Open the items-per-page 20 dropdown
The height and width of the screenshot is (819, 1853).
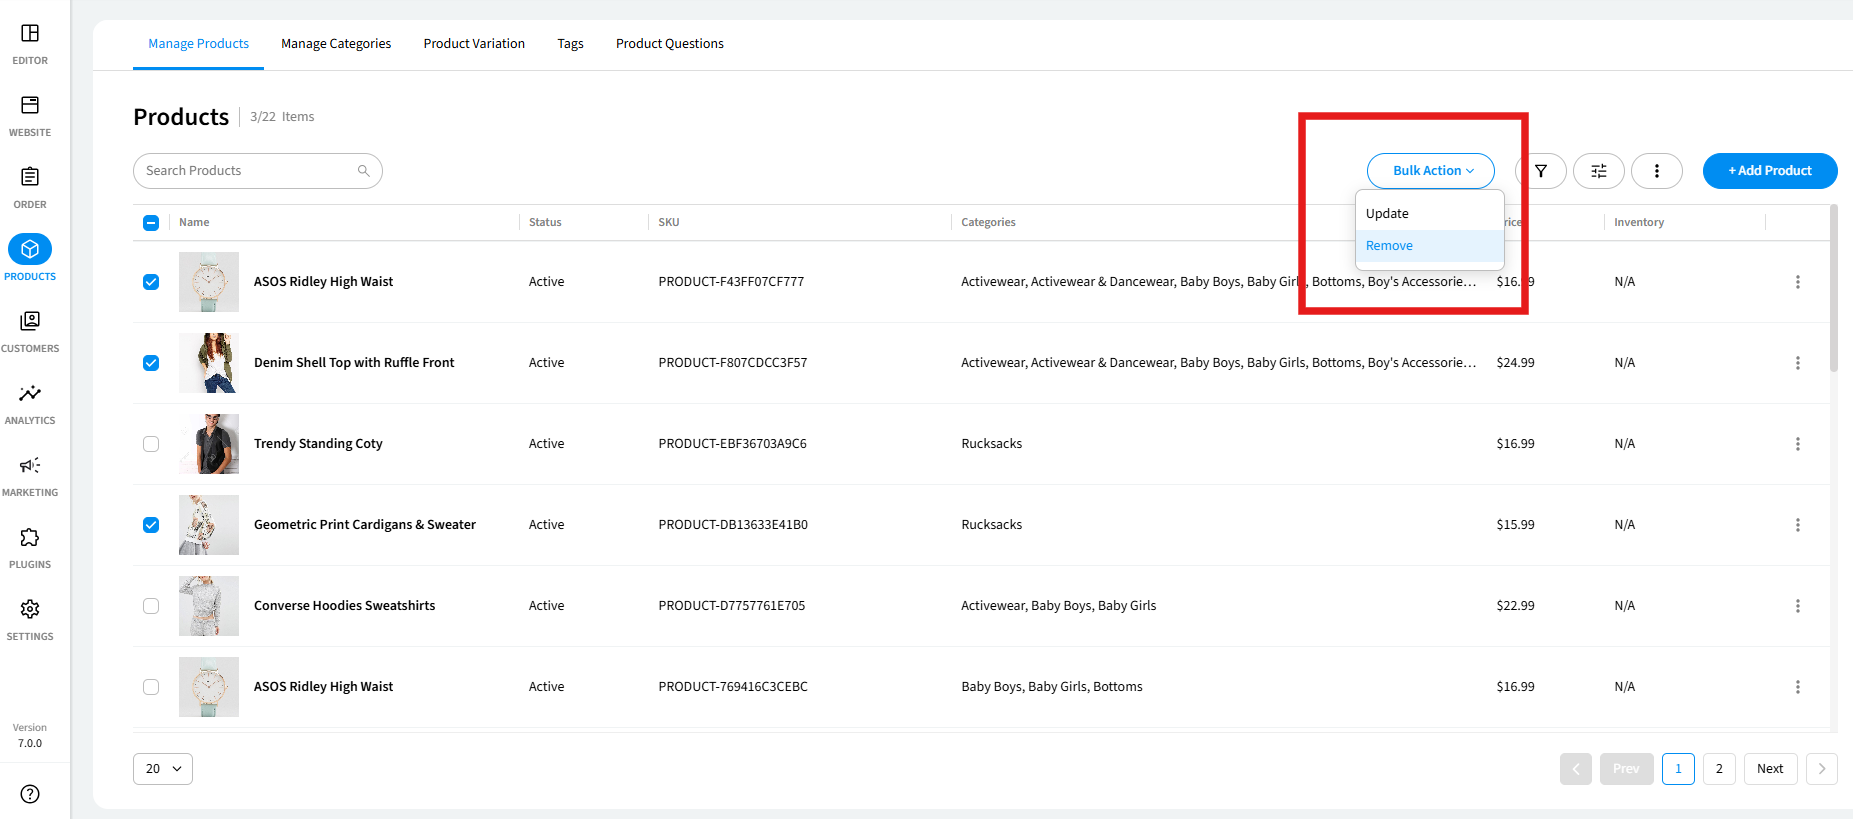click(163, 769)
